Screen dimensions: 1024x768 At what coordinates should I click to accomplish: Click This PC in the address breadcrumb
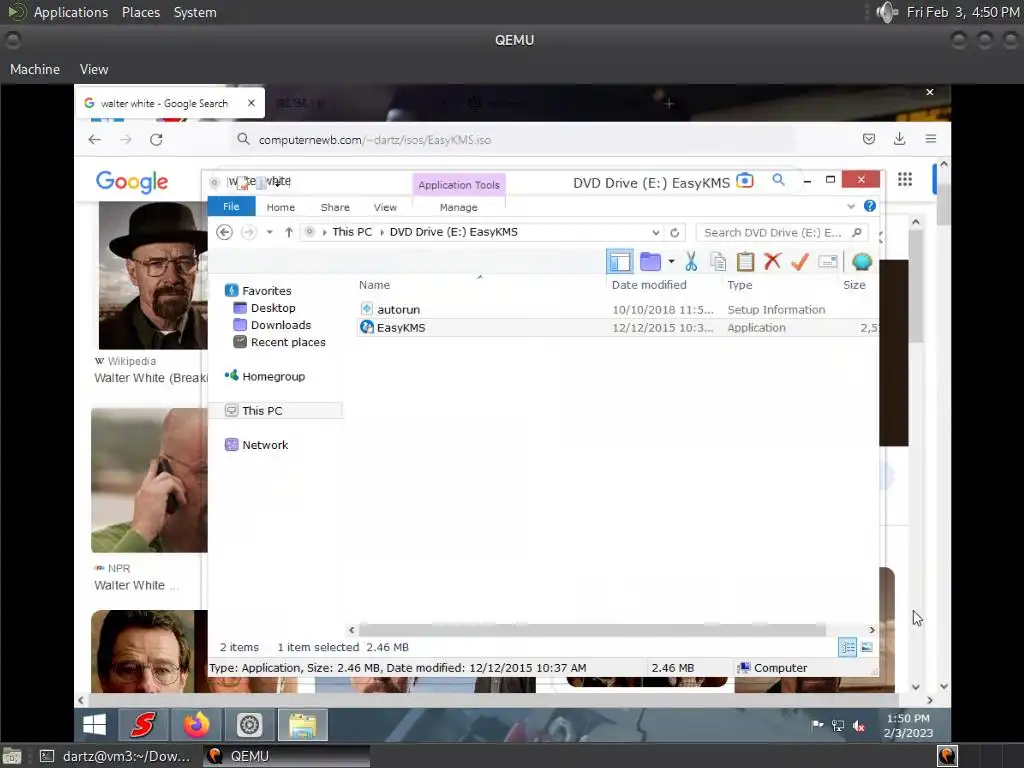(352, 232)
